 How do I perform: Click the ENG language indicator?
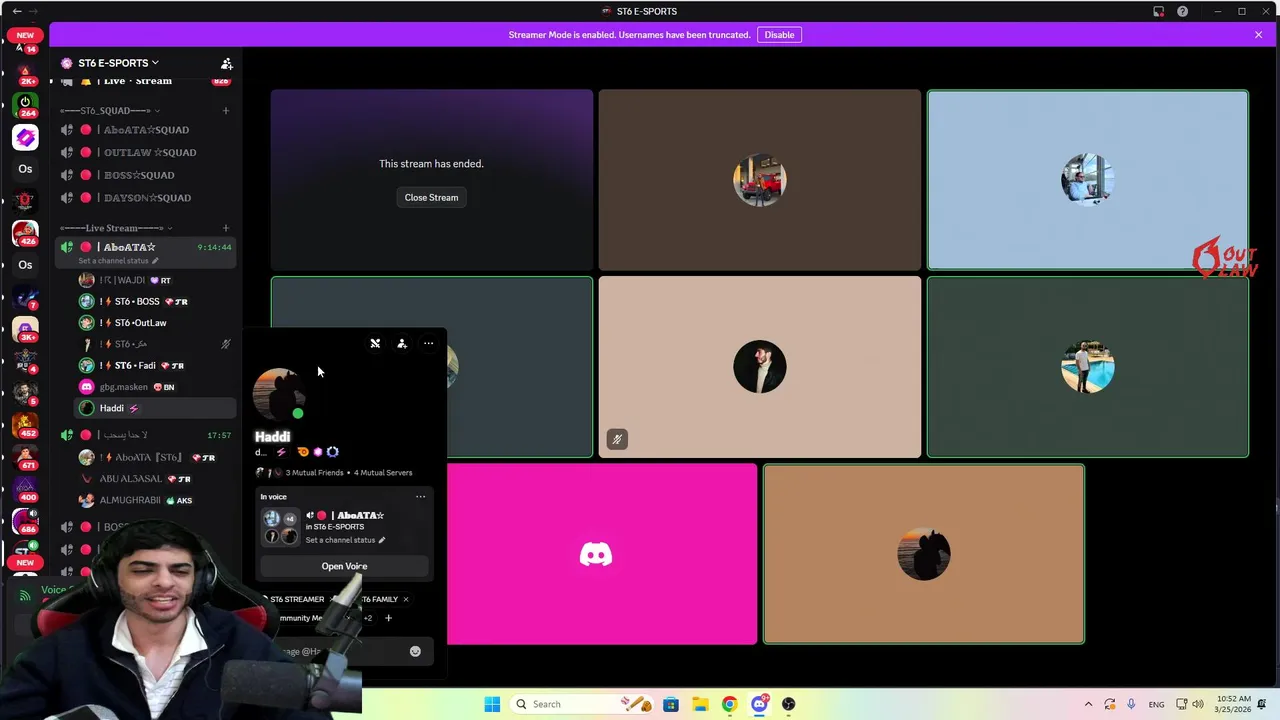click(x=1156, y=704)
